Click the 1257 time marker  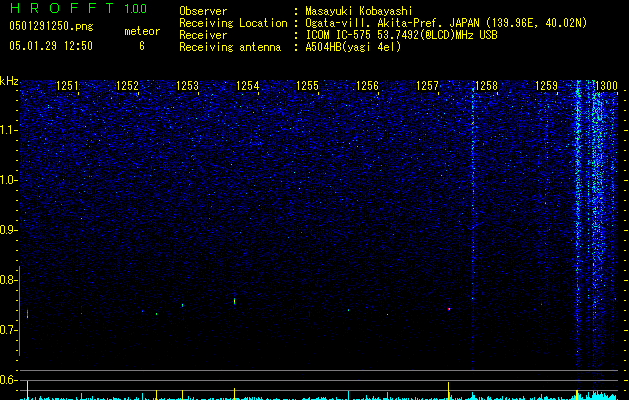coord(428,86)
